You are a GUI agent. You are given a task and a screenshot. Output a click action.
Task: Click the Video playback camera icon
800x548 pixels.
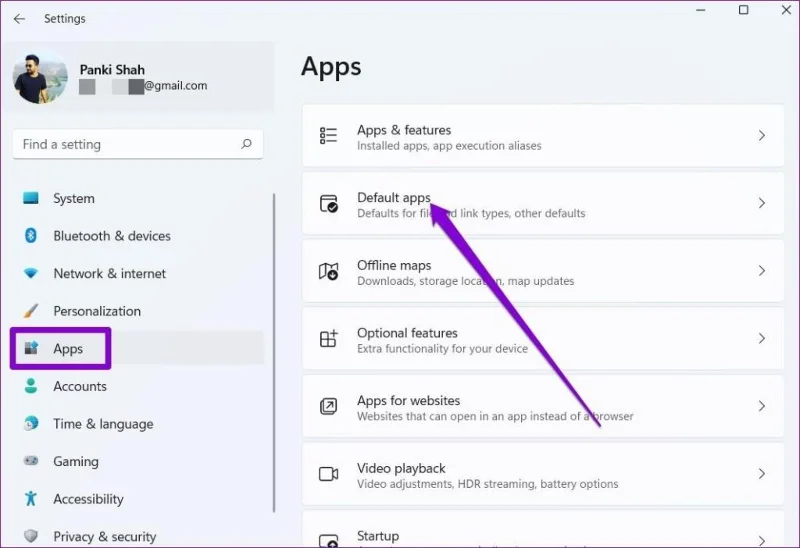pyautogui.click(x=328, y=474)
